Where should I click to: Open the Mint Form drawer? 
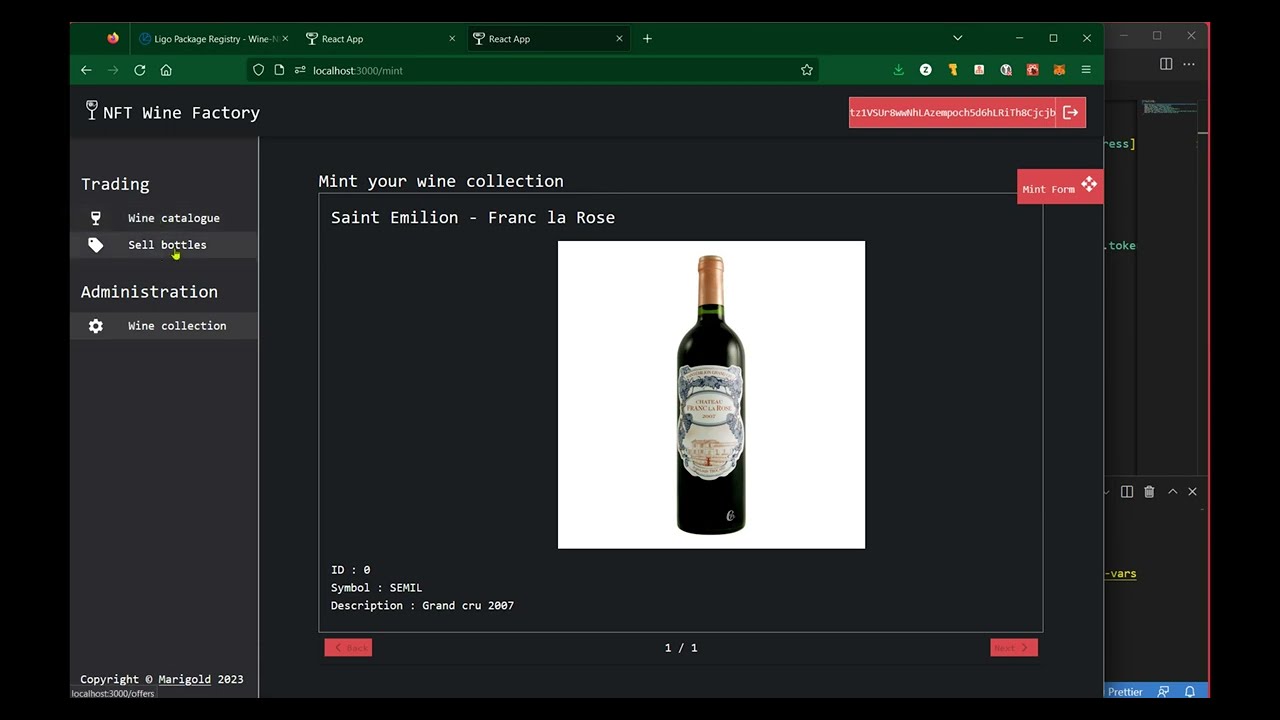1060,187
